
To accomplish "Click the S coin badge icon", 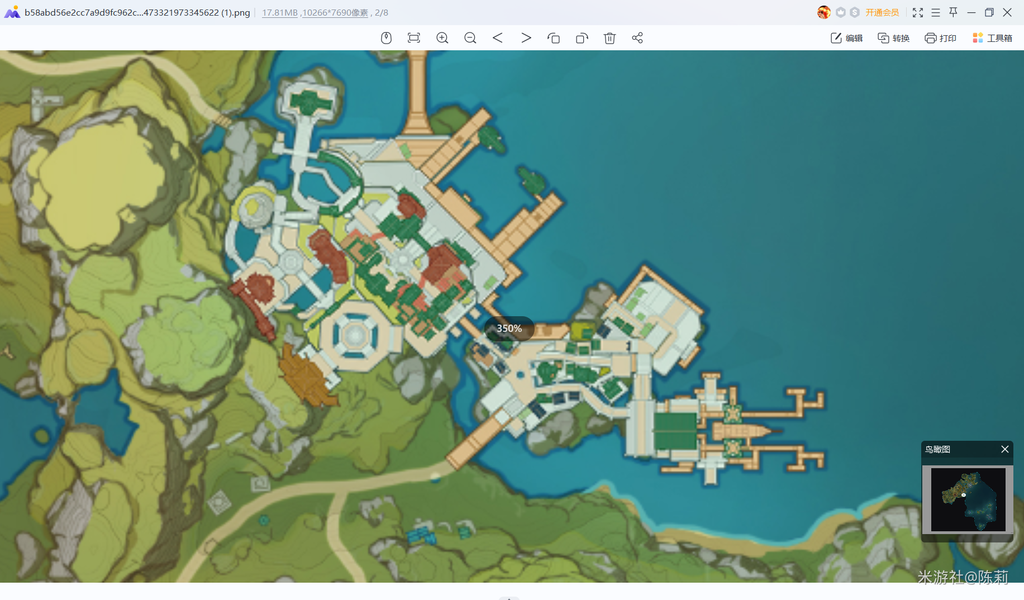I will (x=854, y=12).
